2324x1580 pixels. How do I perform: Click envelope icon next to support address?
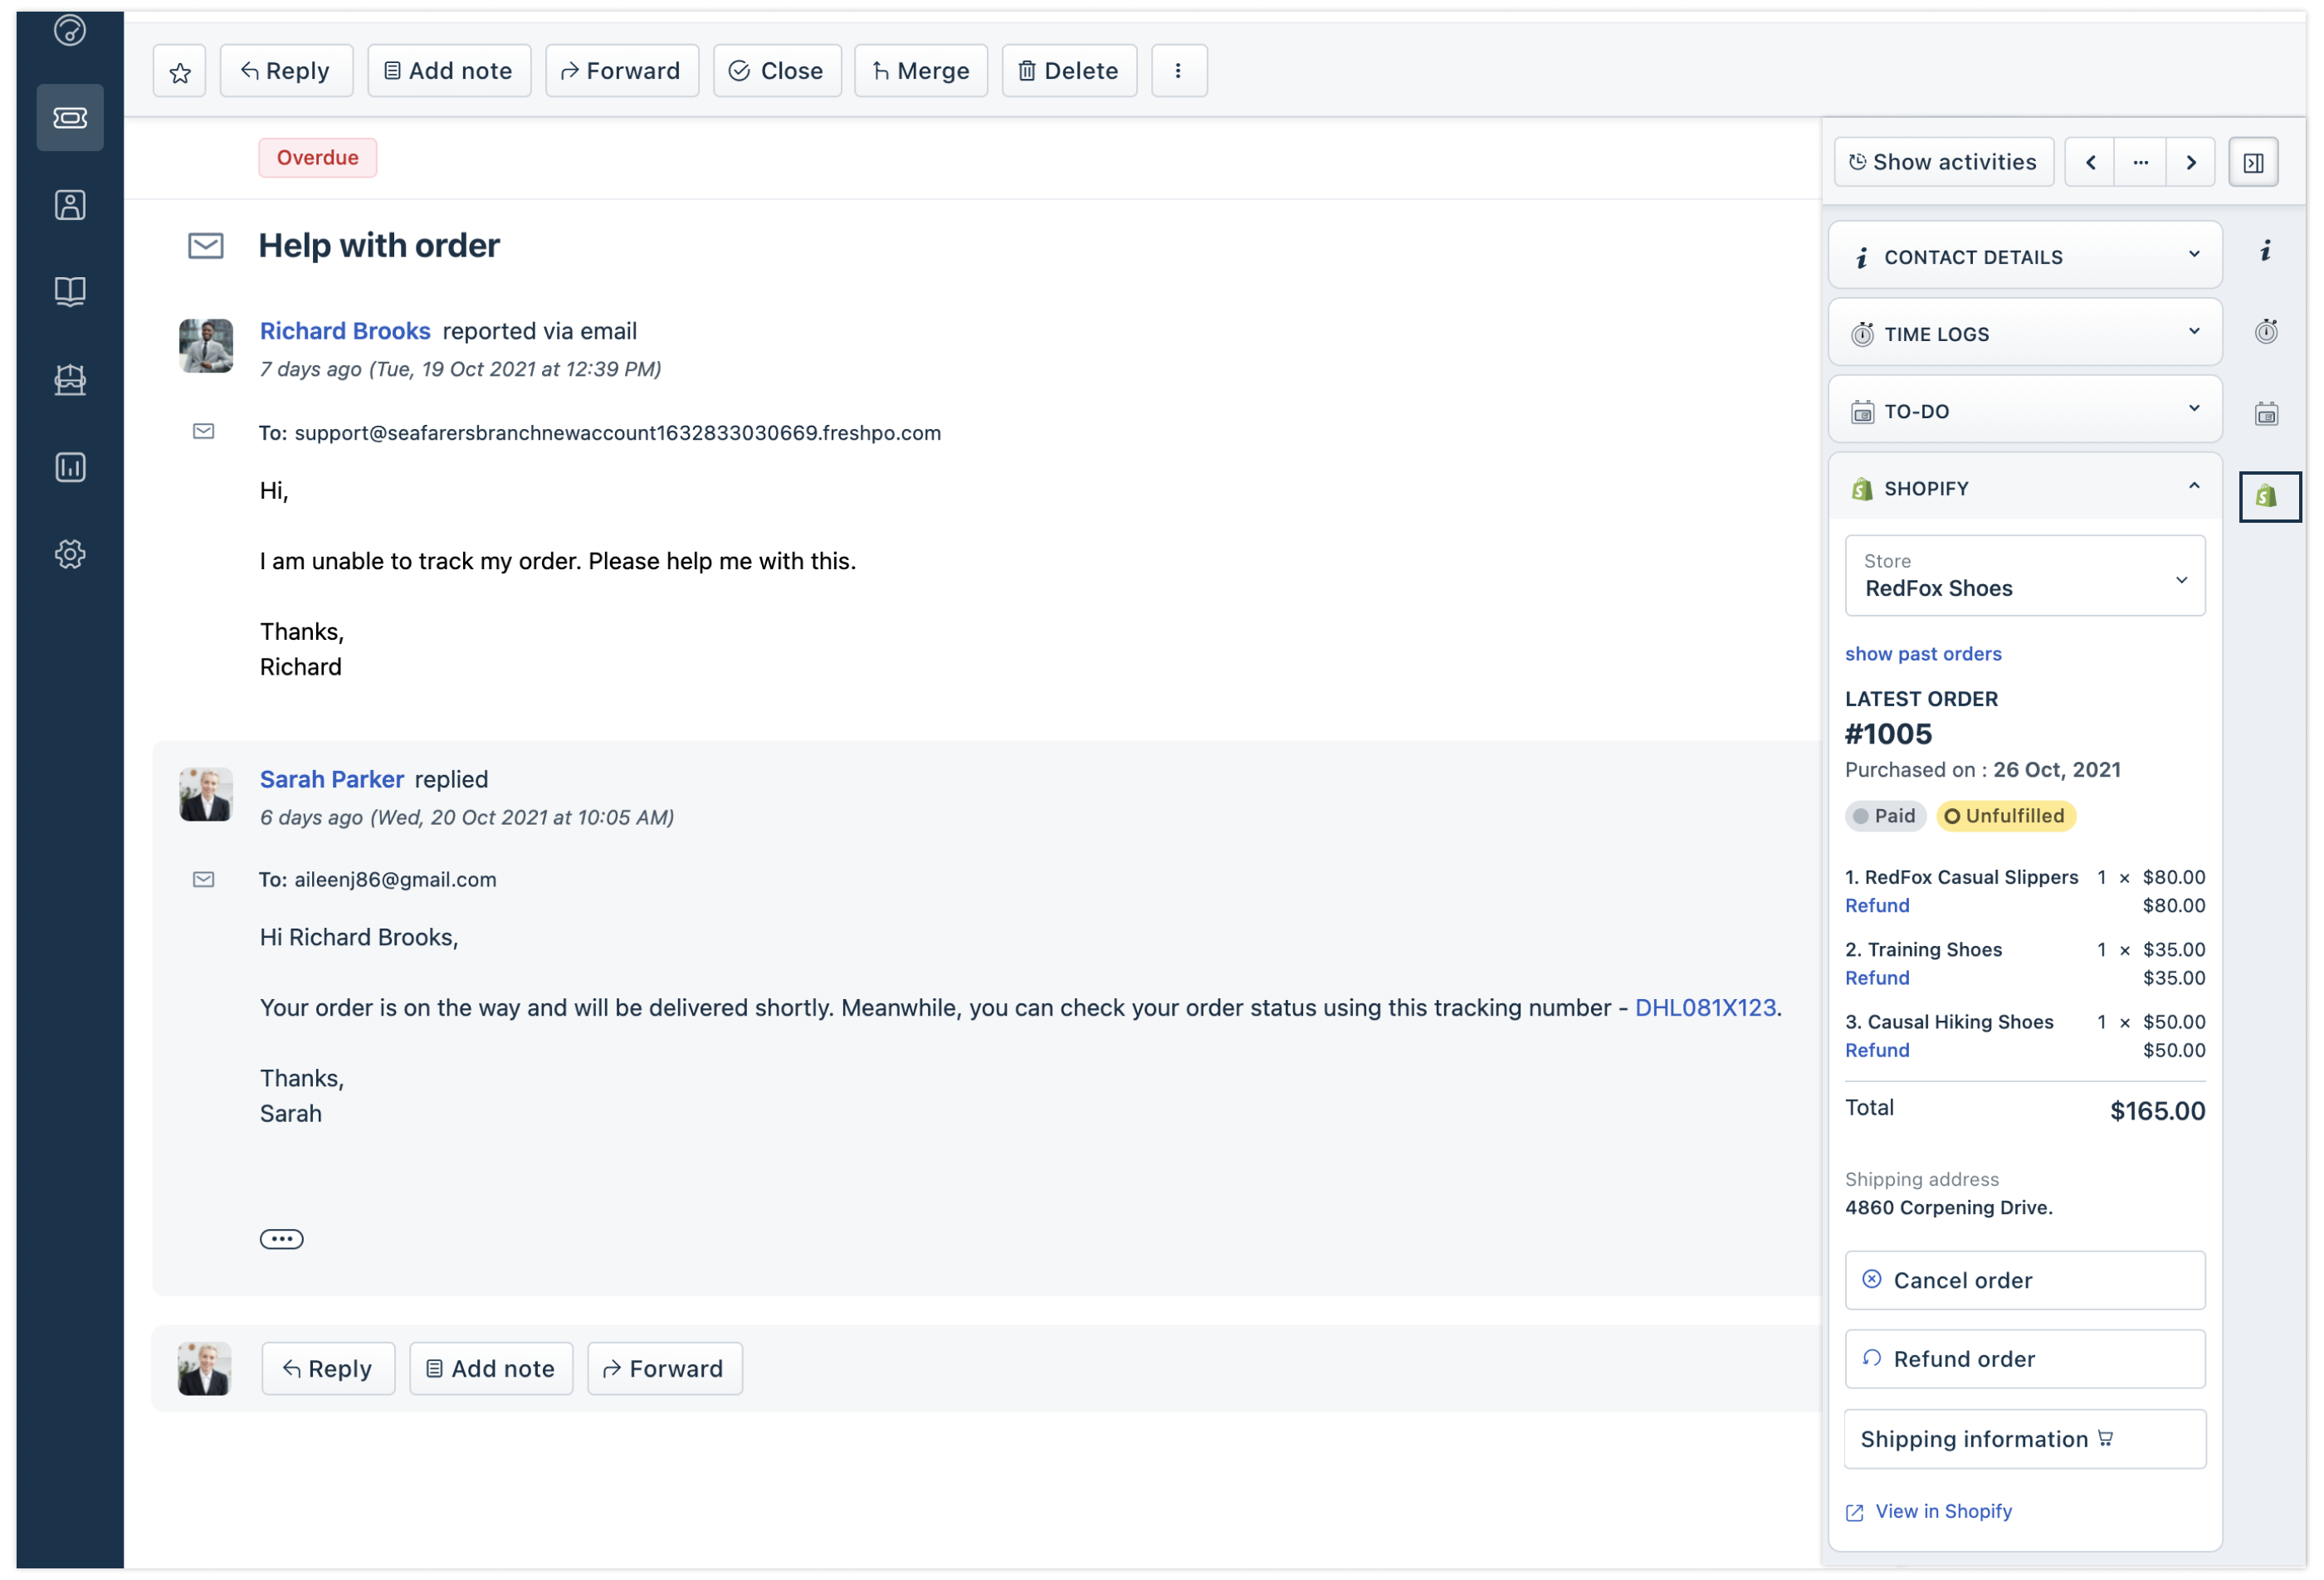[203, 431]
